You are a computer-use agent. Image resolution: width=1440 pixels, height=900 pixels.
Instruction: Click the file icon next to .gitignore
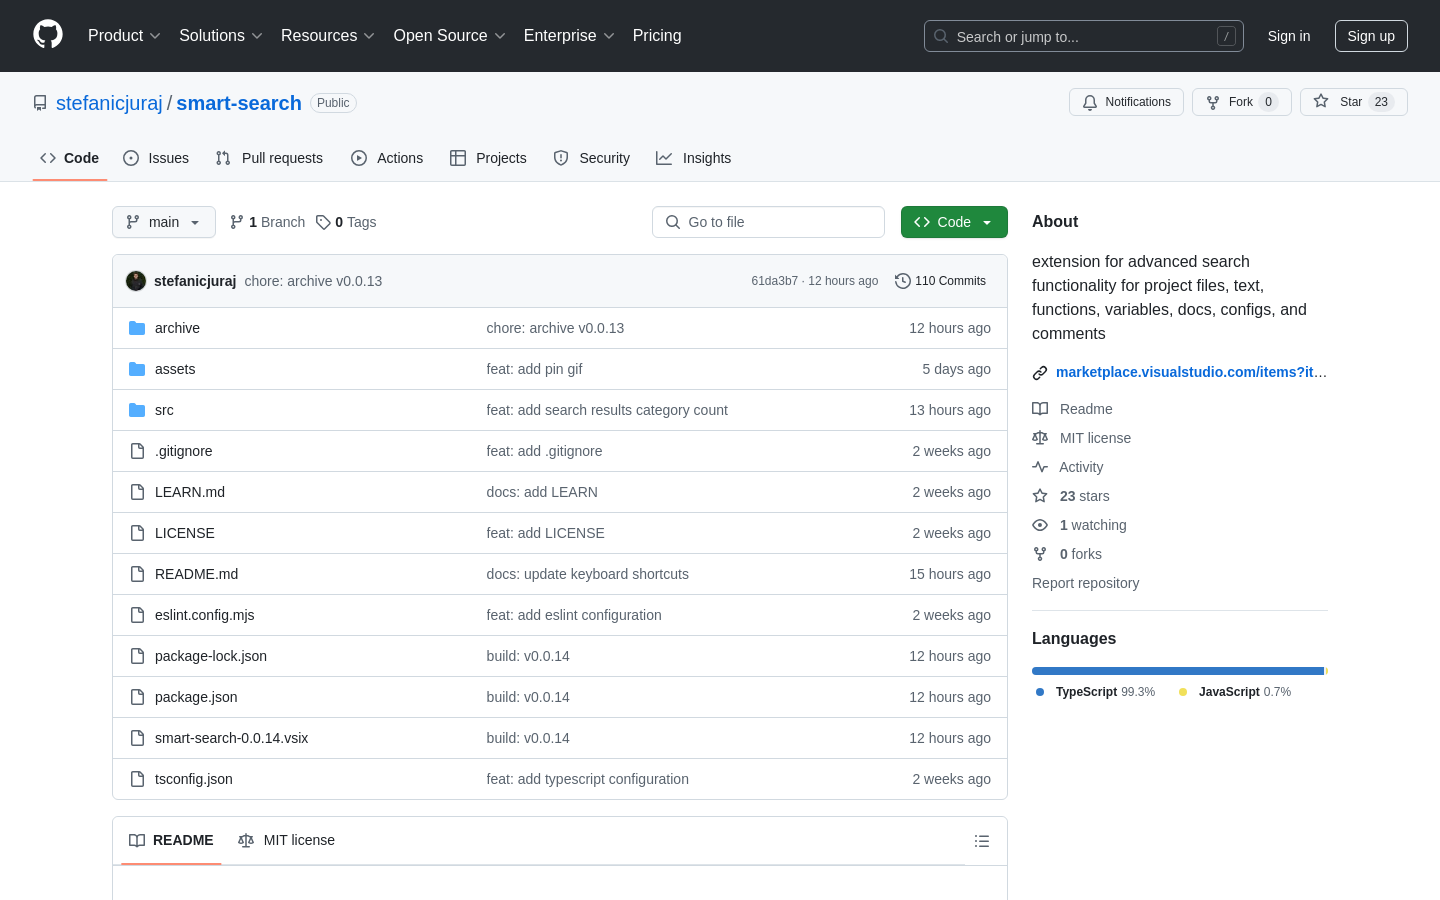[137, 451]
